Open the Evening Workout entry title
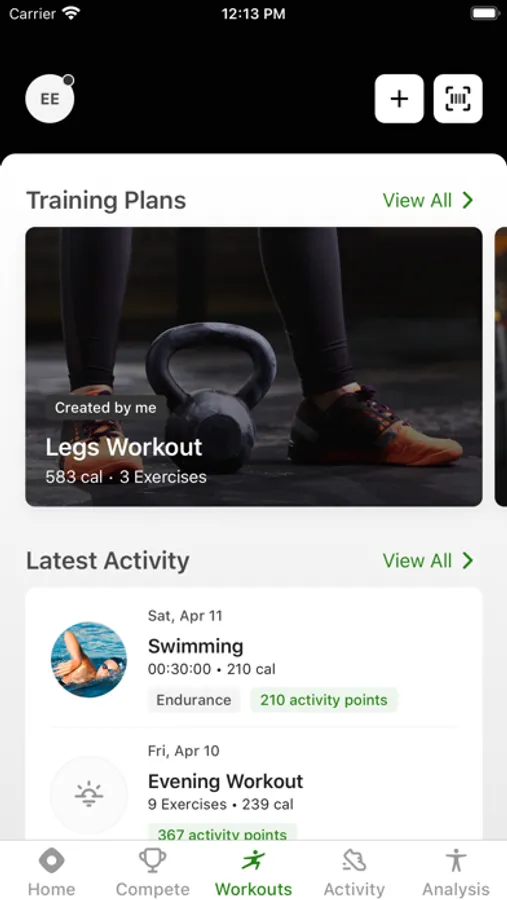 (x=226, y=781)
